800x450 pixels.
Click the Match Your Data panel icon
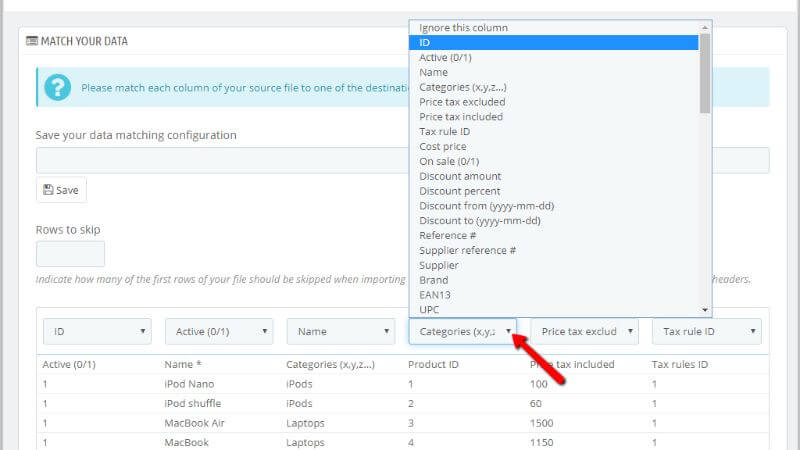(32, 41)
